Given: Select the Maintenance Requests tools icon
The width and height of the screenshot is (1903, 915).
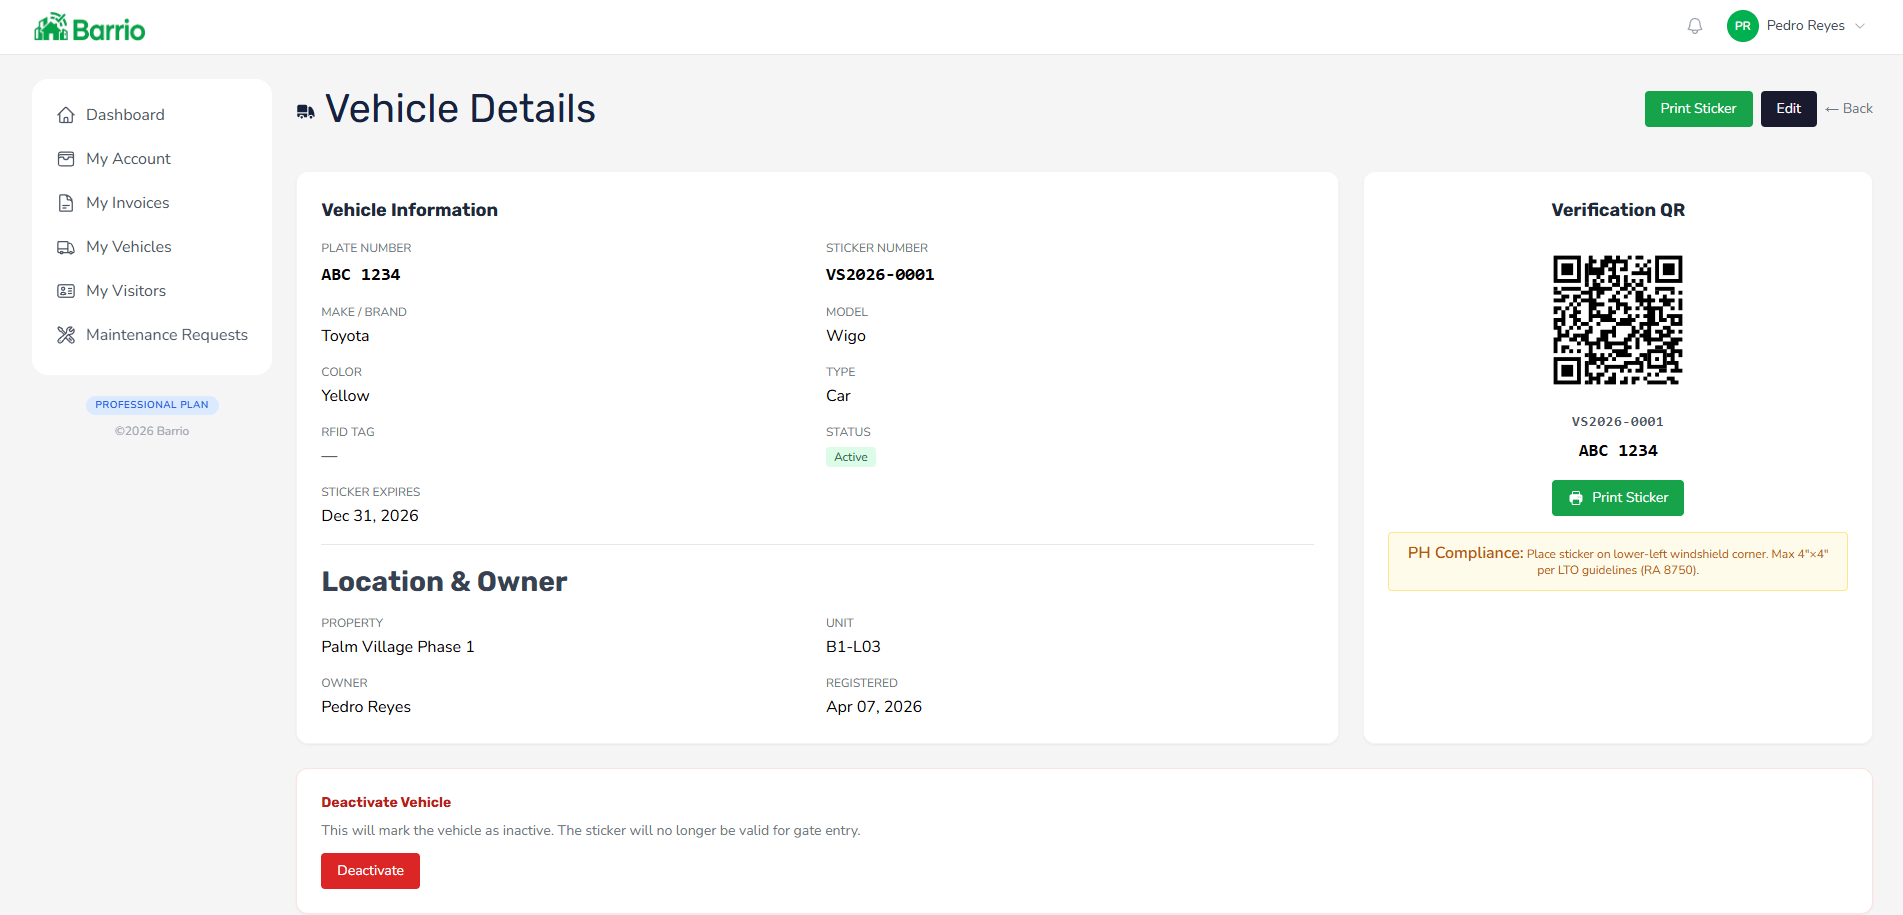Looking at the screenshot, I should pos(66,334).
